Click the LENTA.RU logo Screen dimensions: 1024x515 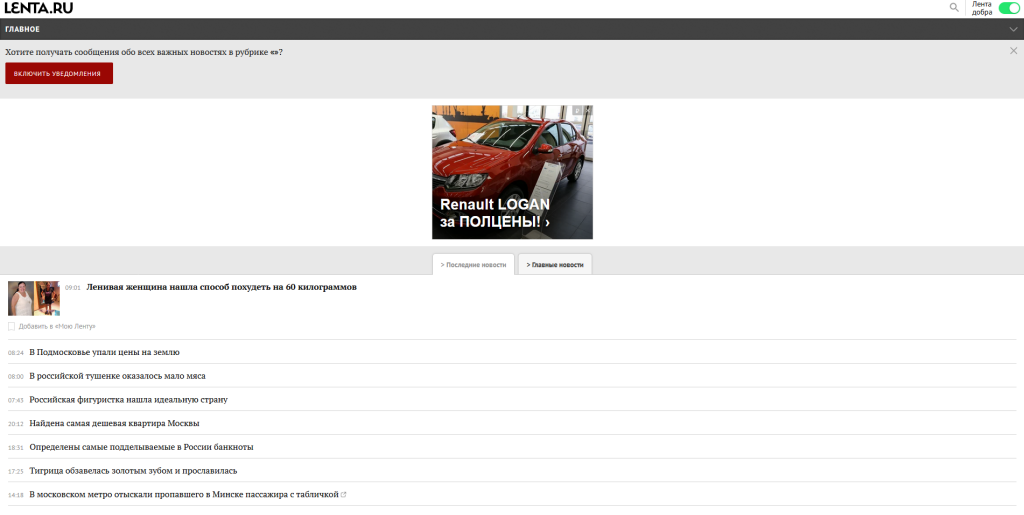coord(39,8)
